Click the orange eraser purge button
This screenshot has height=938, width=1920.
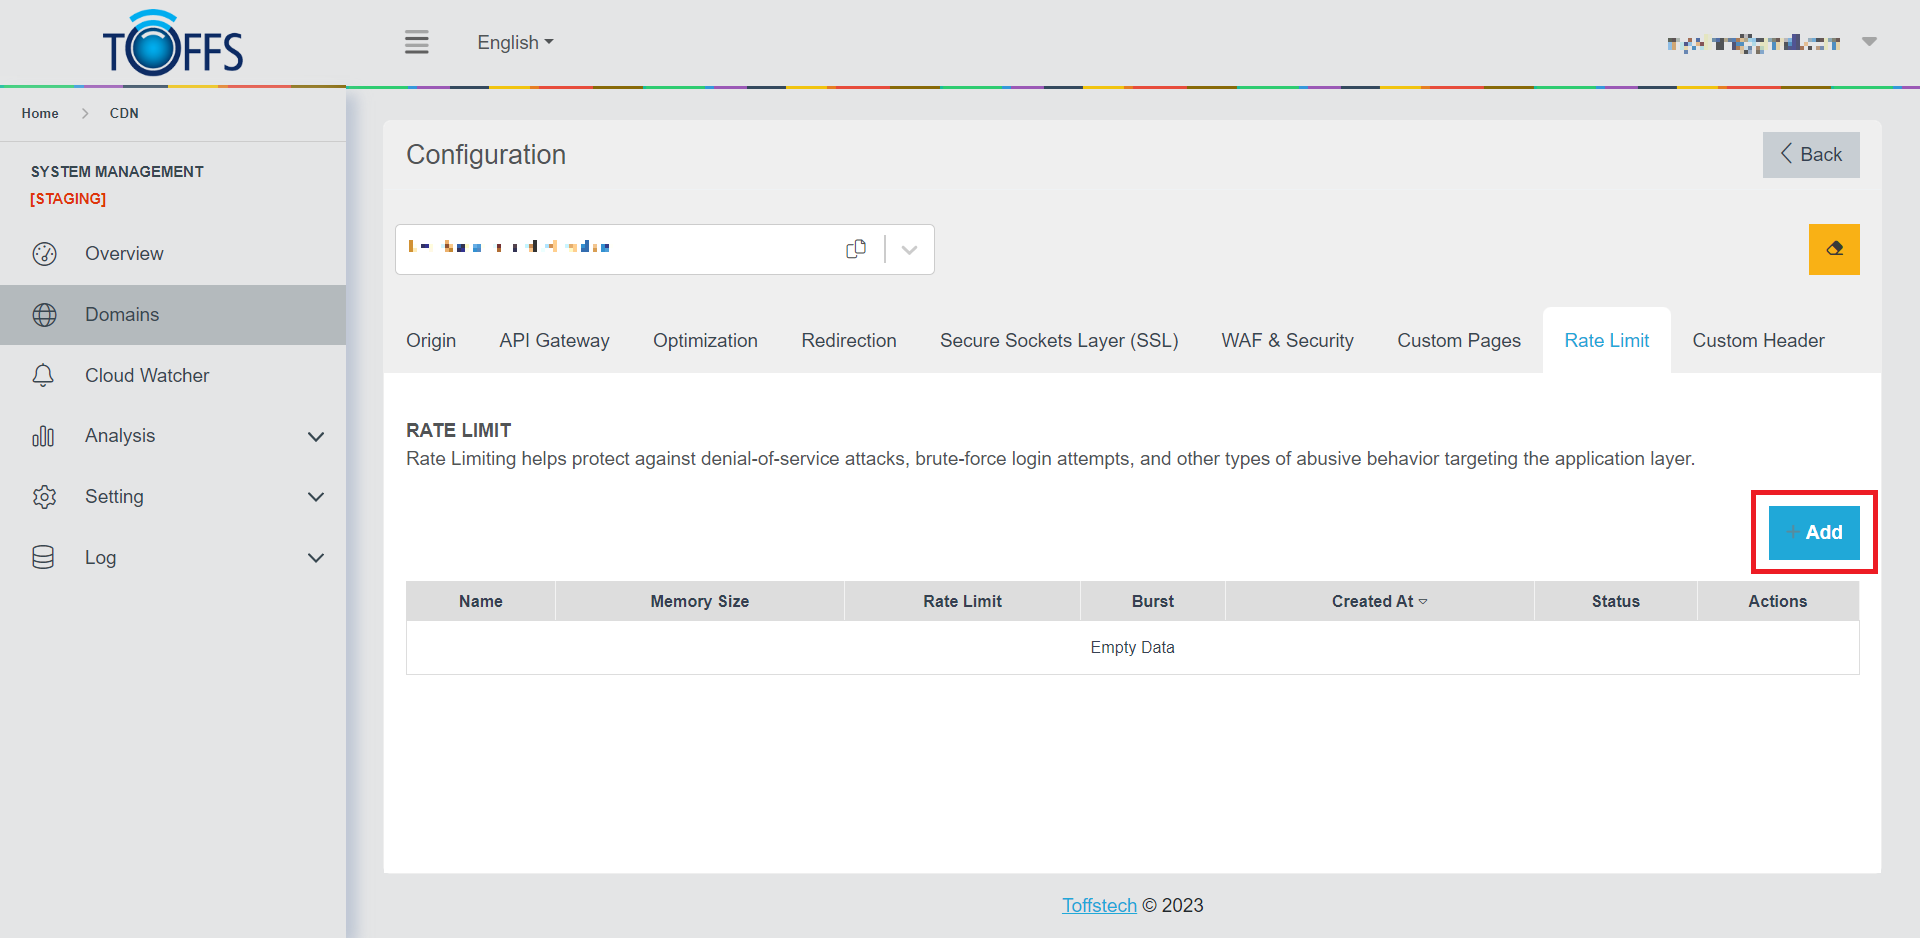click(1833, 249)
